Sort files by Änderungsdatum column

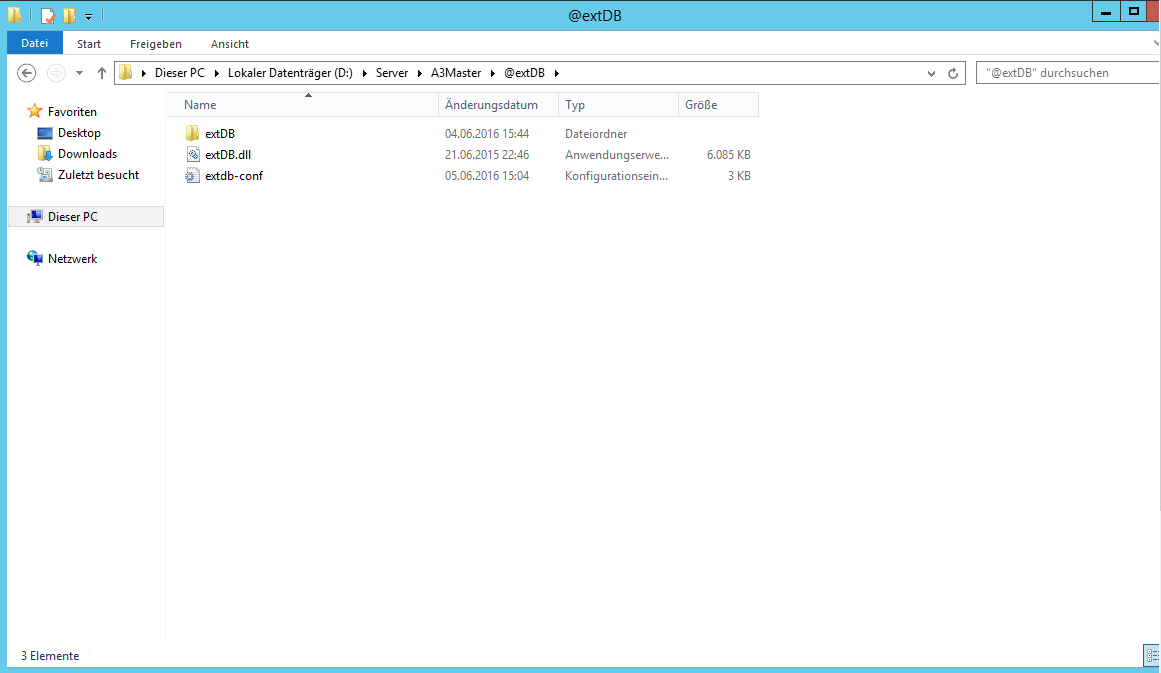click(491, 105)
